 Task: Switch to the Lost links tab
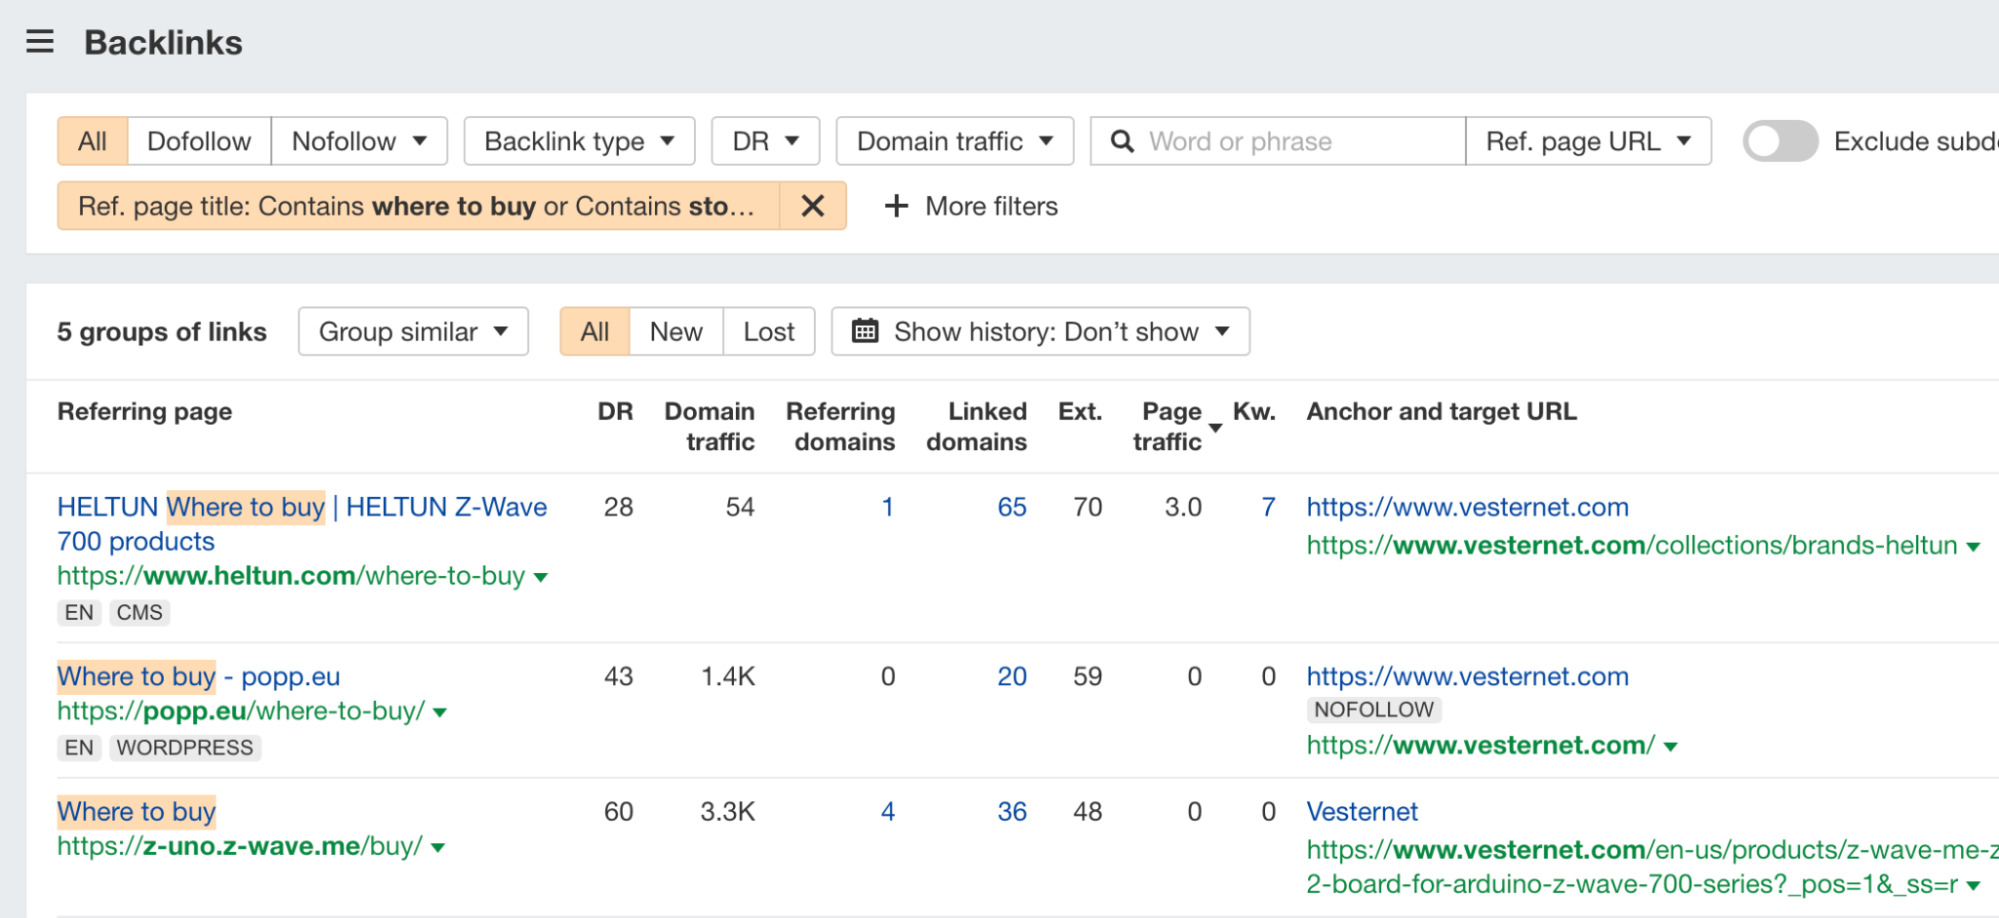coord(767,331)
